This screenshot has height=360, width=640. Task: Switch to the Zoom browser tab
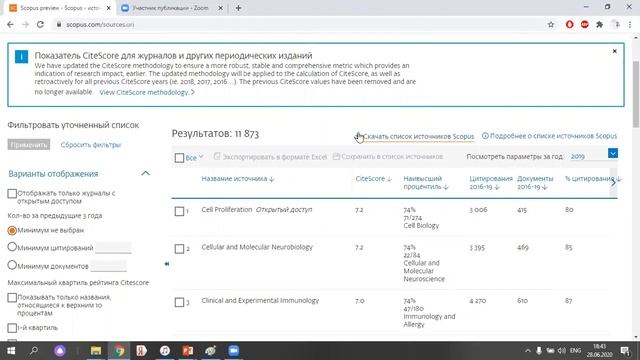[x=171, y=8]
